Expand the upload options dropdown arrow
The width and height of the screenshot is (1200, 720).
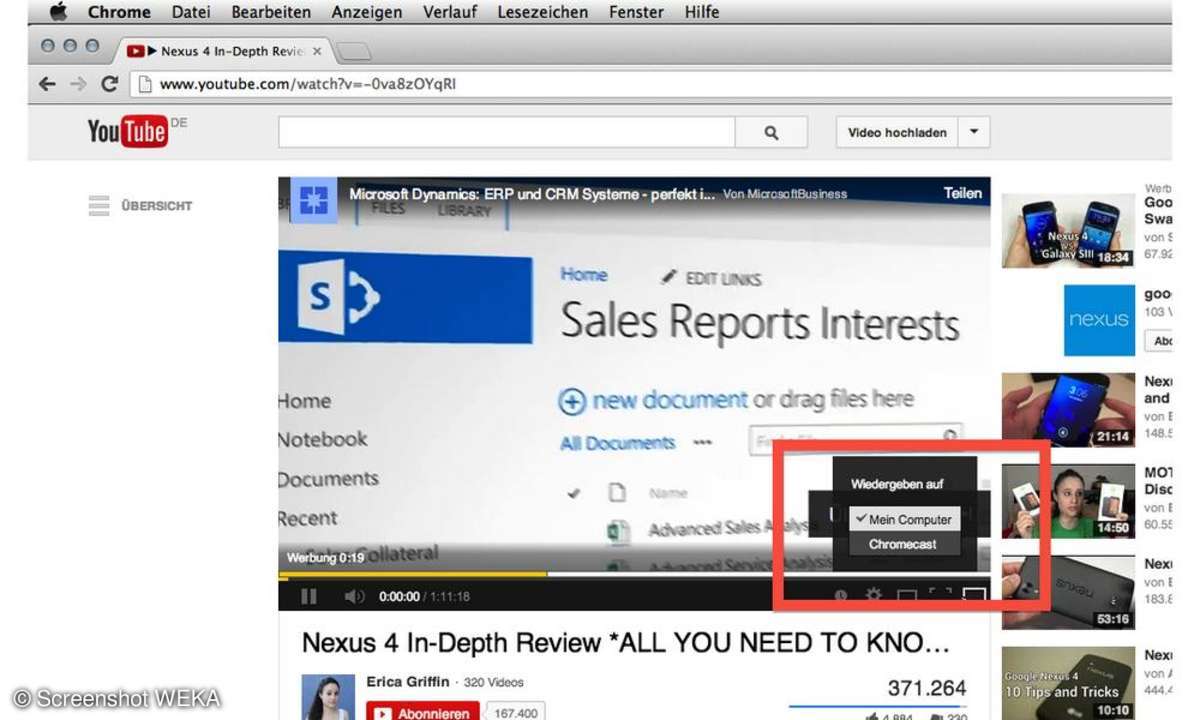[974, 132]
